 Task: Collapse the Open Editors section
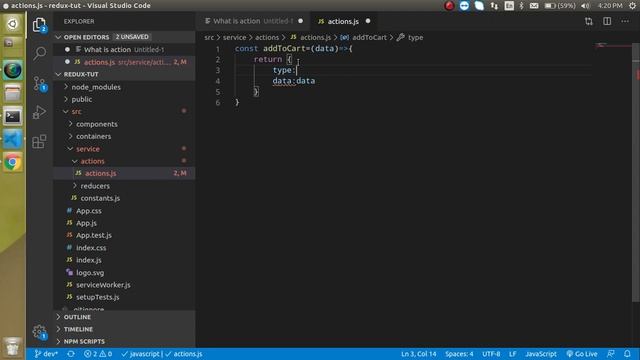click(x=124, y=37)
